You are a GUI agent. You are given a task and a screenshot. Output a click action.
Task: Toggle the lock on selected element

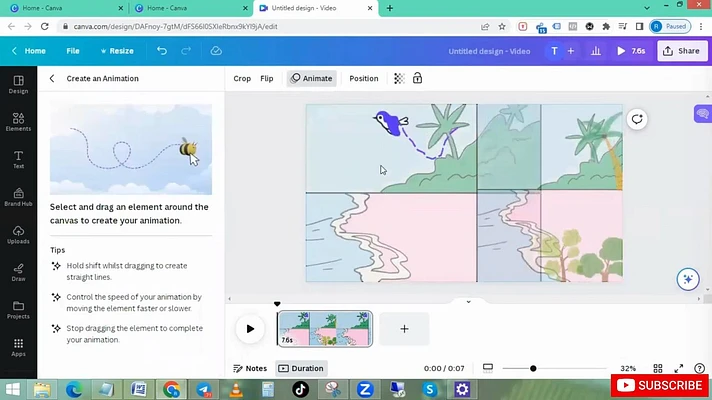(417, 78)
